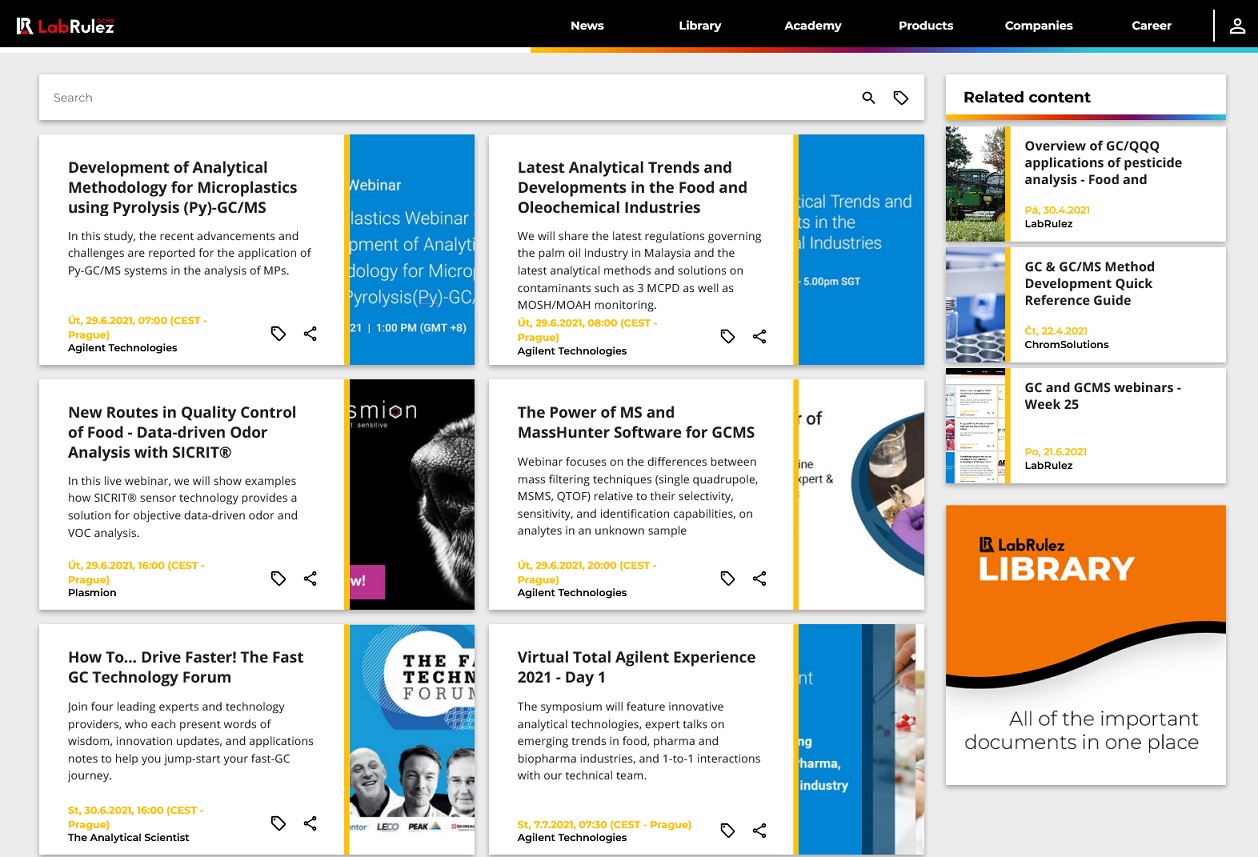Open the Companies menu
1258x857 pixels.
point(1039,26)
